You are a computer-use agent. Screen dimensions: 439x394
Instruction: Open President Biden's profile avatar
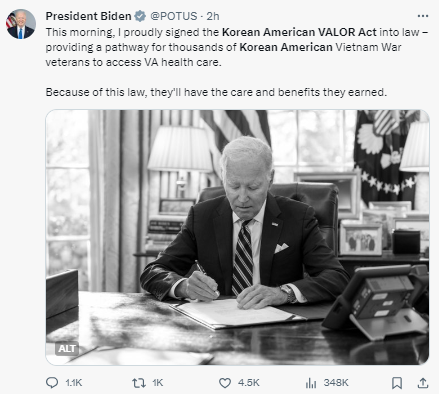coord(21,24)
